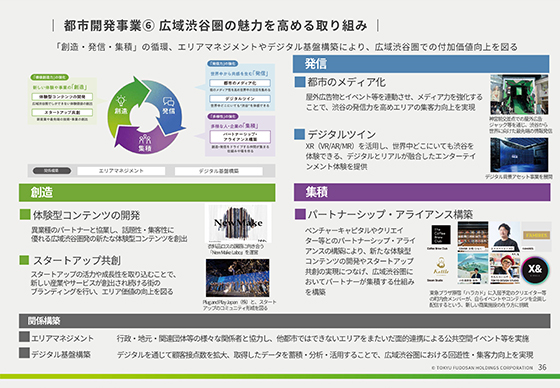Image resolution: width=560 pixels, height=388 pixels.
Task: Click the paragraph starting with ベンチャーキャピタルやクリエイター等
Action: coord(360,261)
